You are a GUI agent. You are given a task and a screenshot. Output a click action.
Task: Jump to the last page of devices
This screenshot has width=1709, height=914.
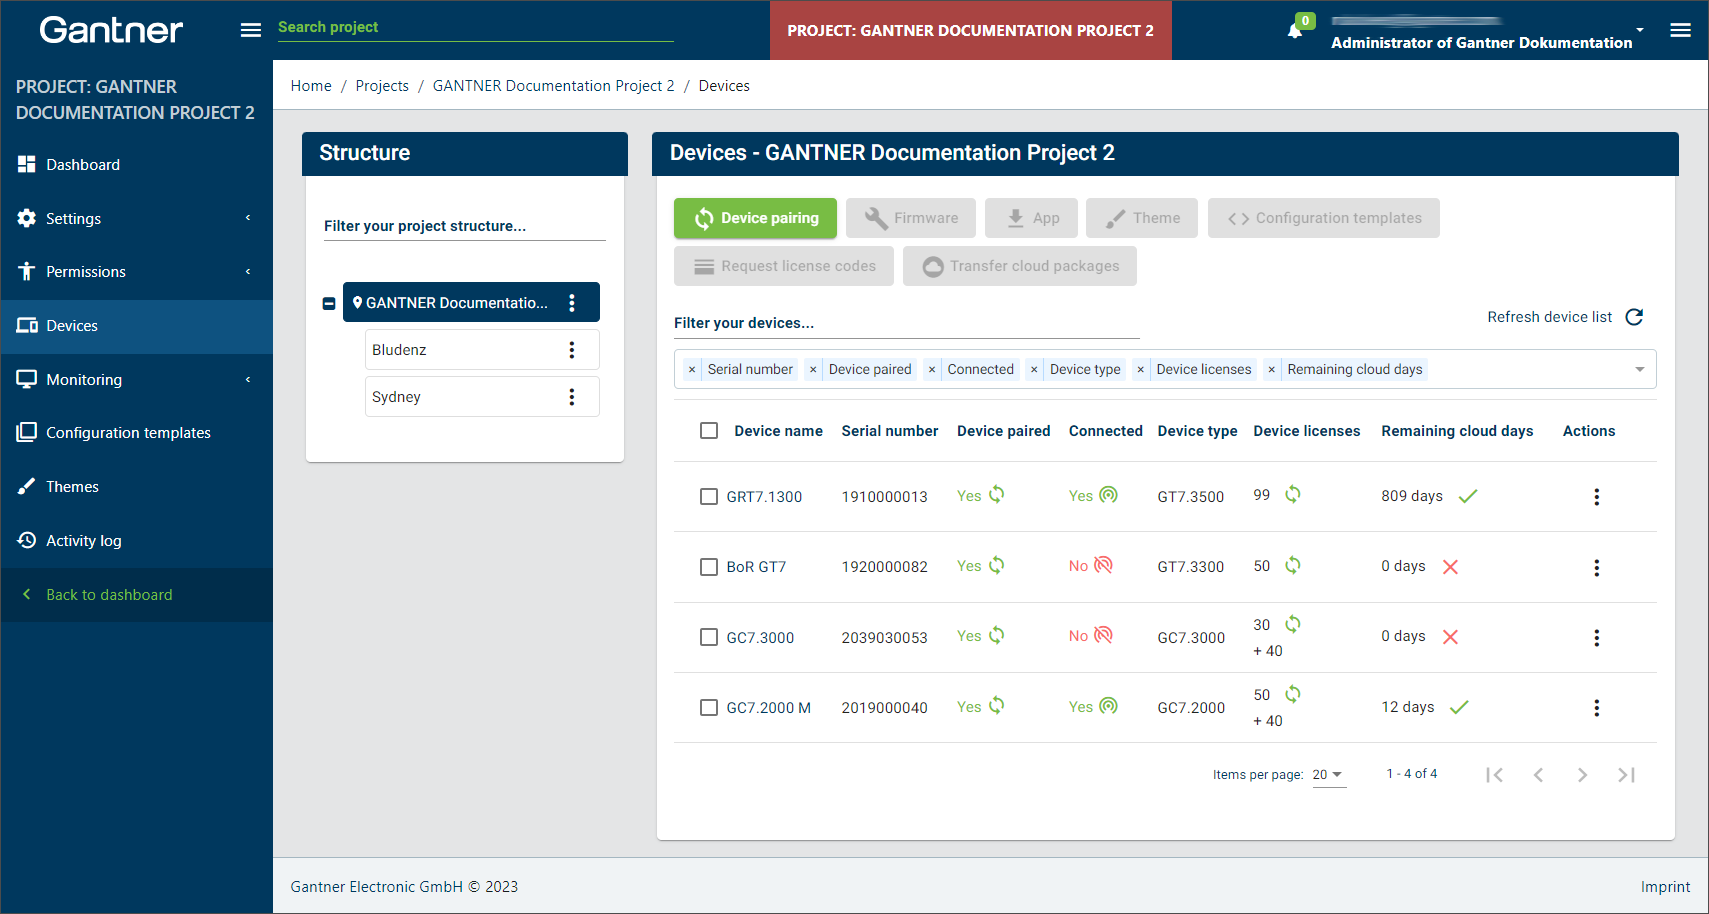1627,775
